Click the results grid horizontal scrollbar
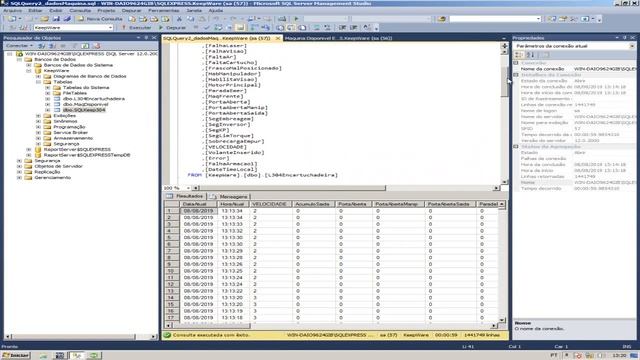 (331, 326)
